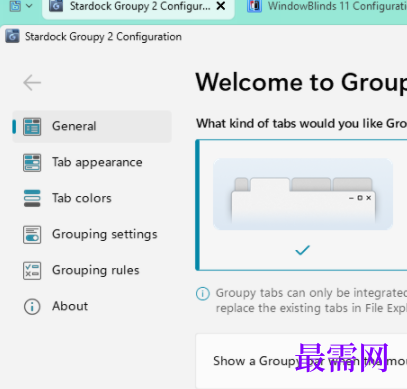Open the About page
Screen dimensions: 407x389
(x=92, y=306)
